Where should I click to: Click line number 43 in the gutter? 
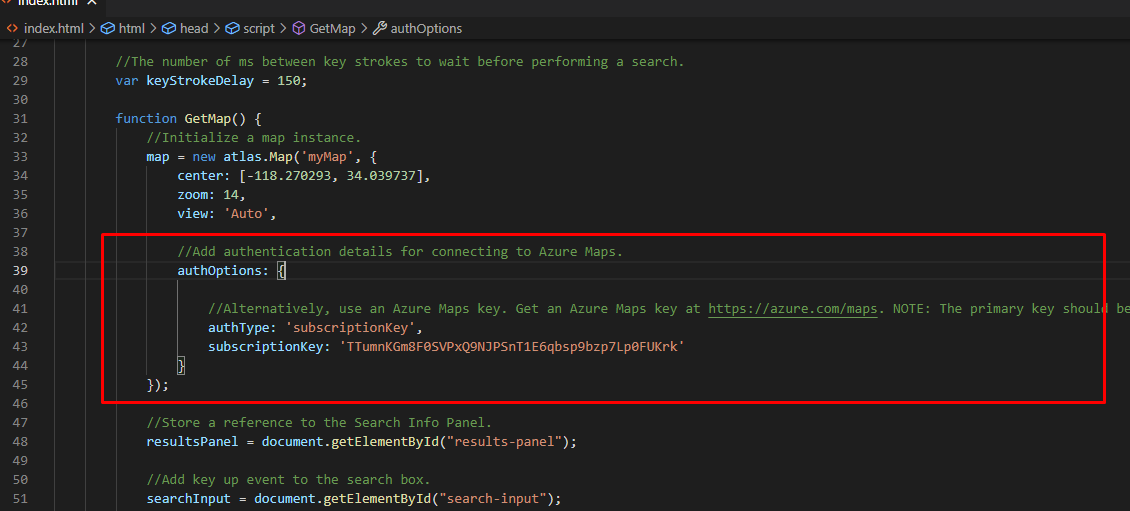(20, 347)
